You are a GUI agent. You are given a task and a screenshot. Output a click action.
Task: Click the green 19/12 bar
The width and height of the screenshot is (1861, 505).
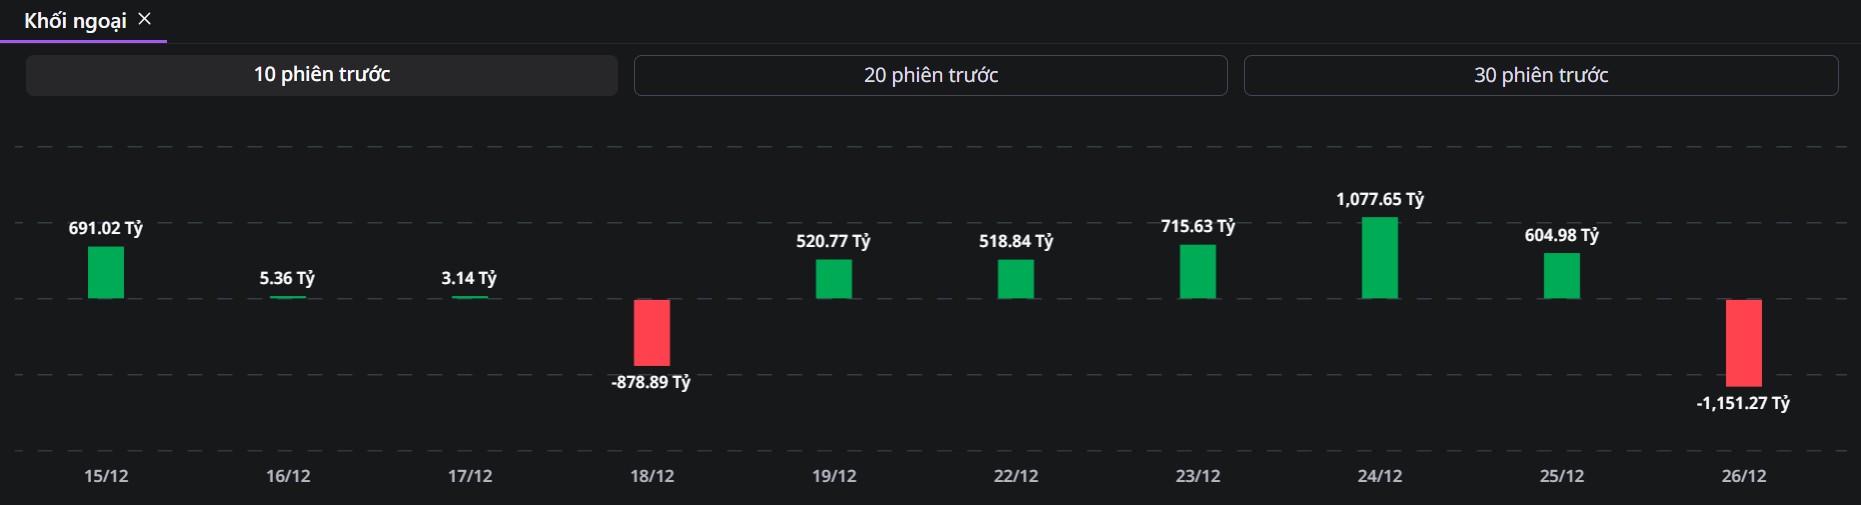(x=834, y=279)
